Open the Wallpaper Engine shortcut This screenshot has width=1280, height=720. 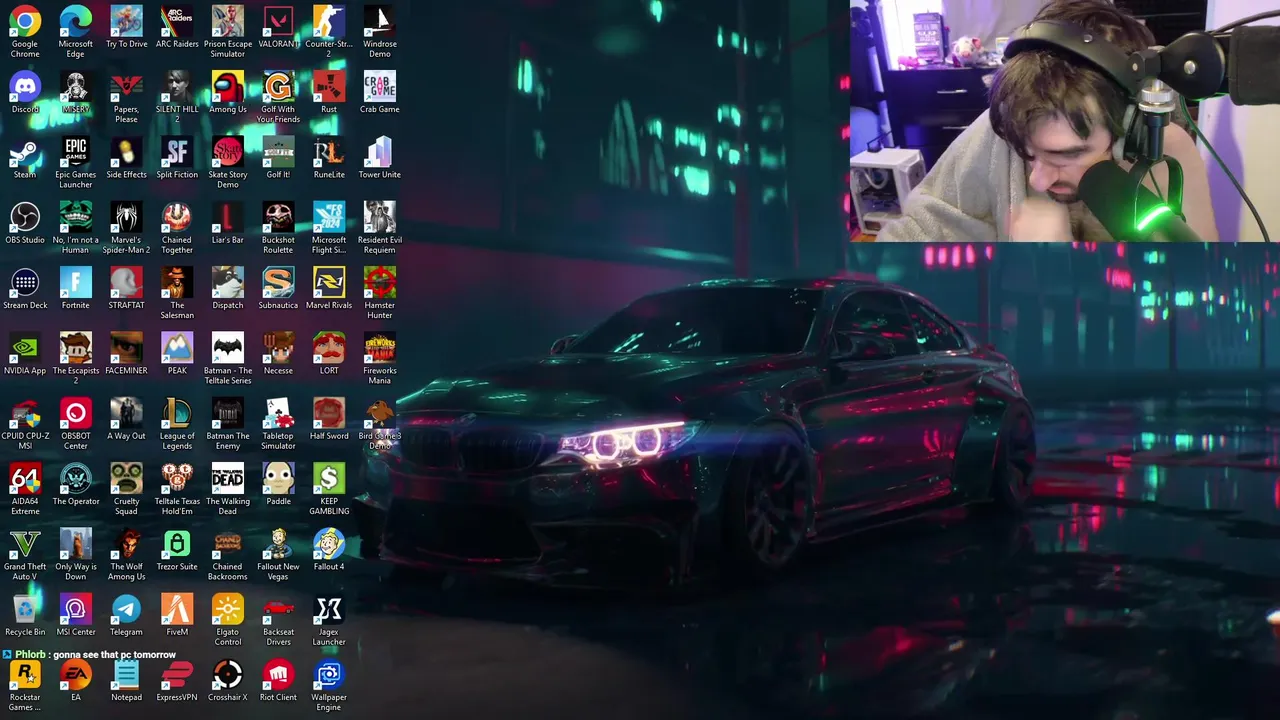[x=329, y=675]
